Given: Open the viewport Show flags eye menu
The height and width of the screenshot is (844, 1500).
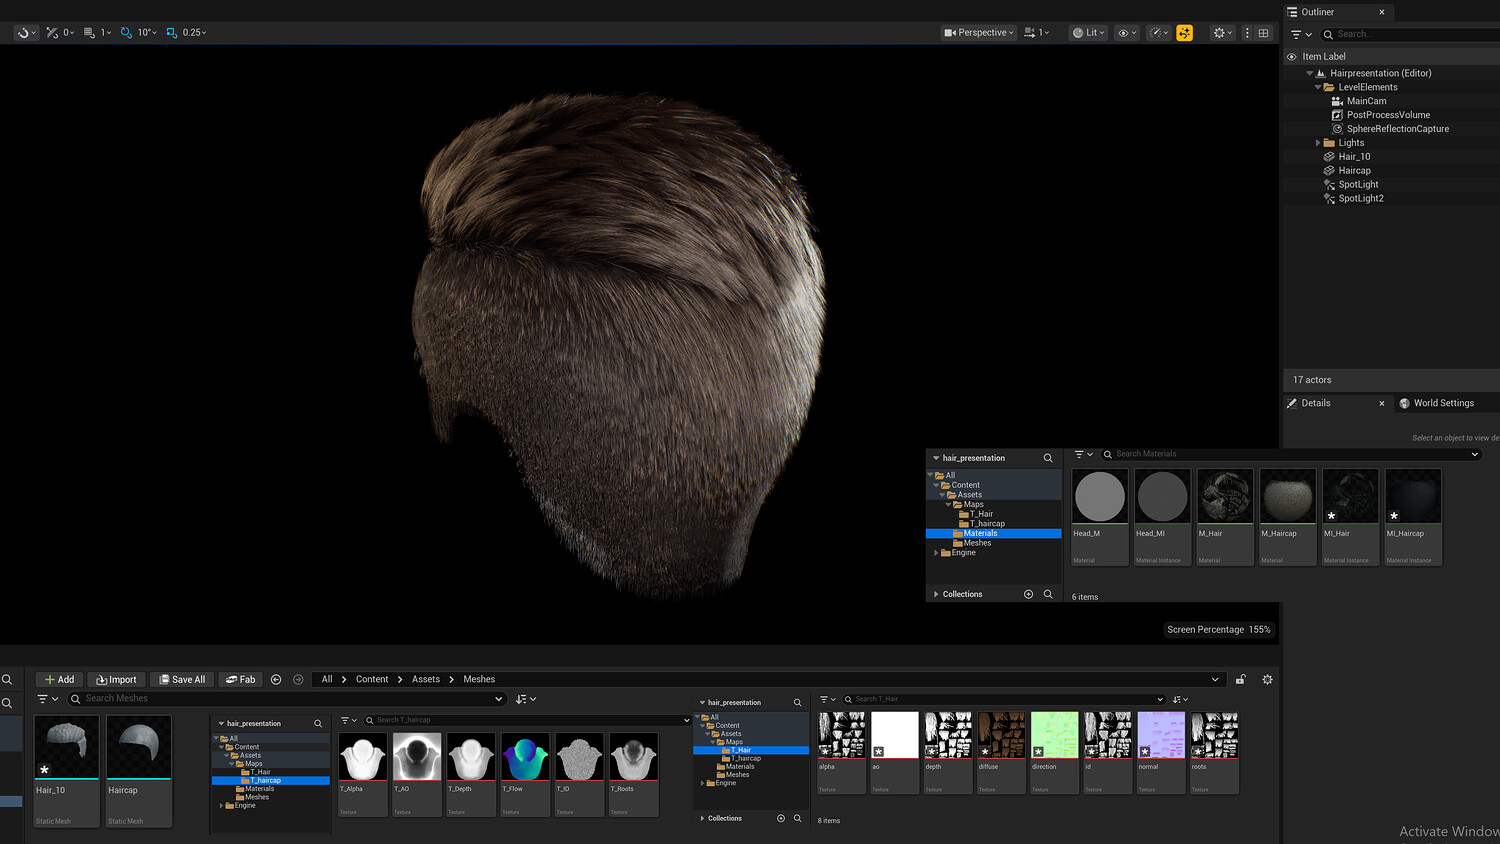Looking at the screenshot, I should [x=1126, y=33].
